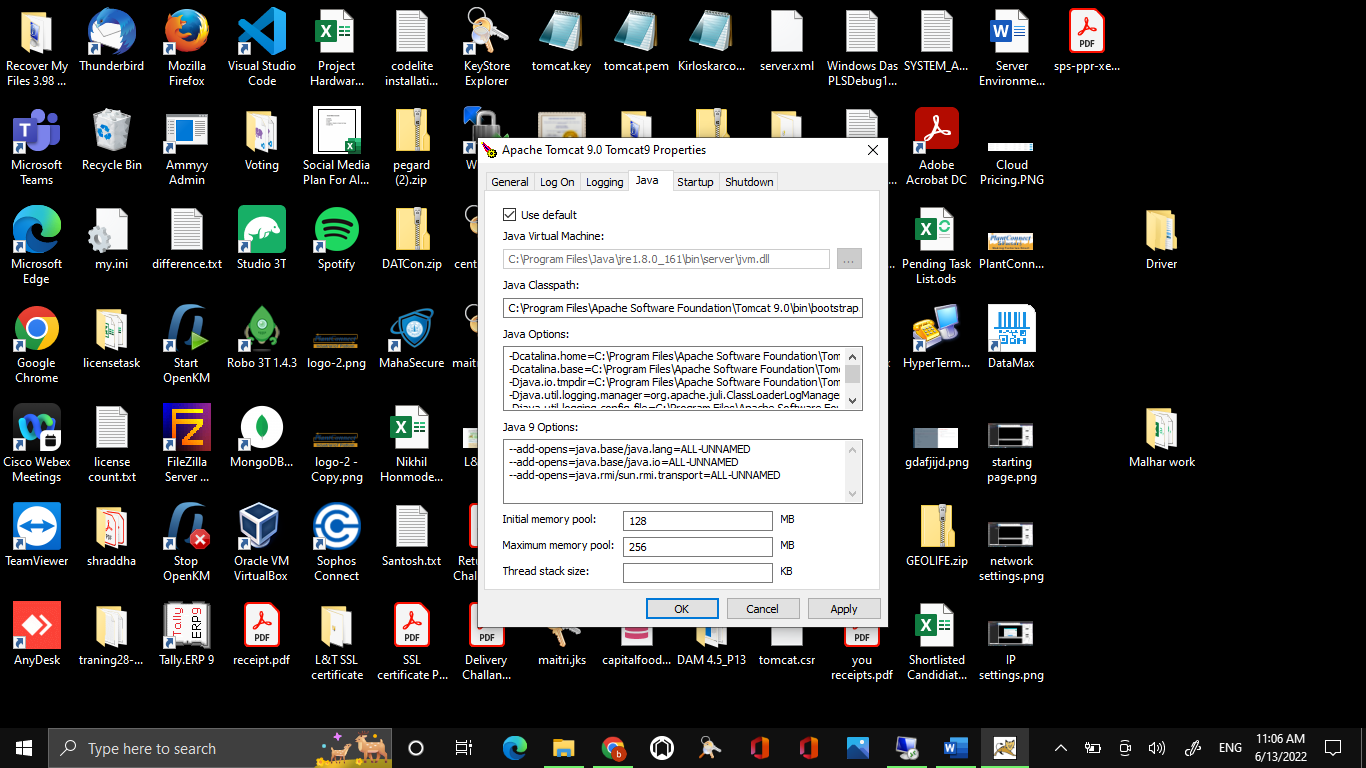Open Windows Start menu

pos(24,748)
